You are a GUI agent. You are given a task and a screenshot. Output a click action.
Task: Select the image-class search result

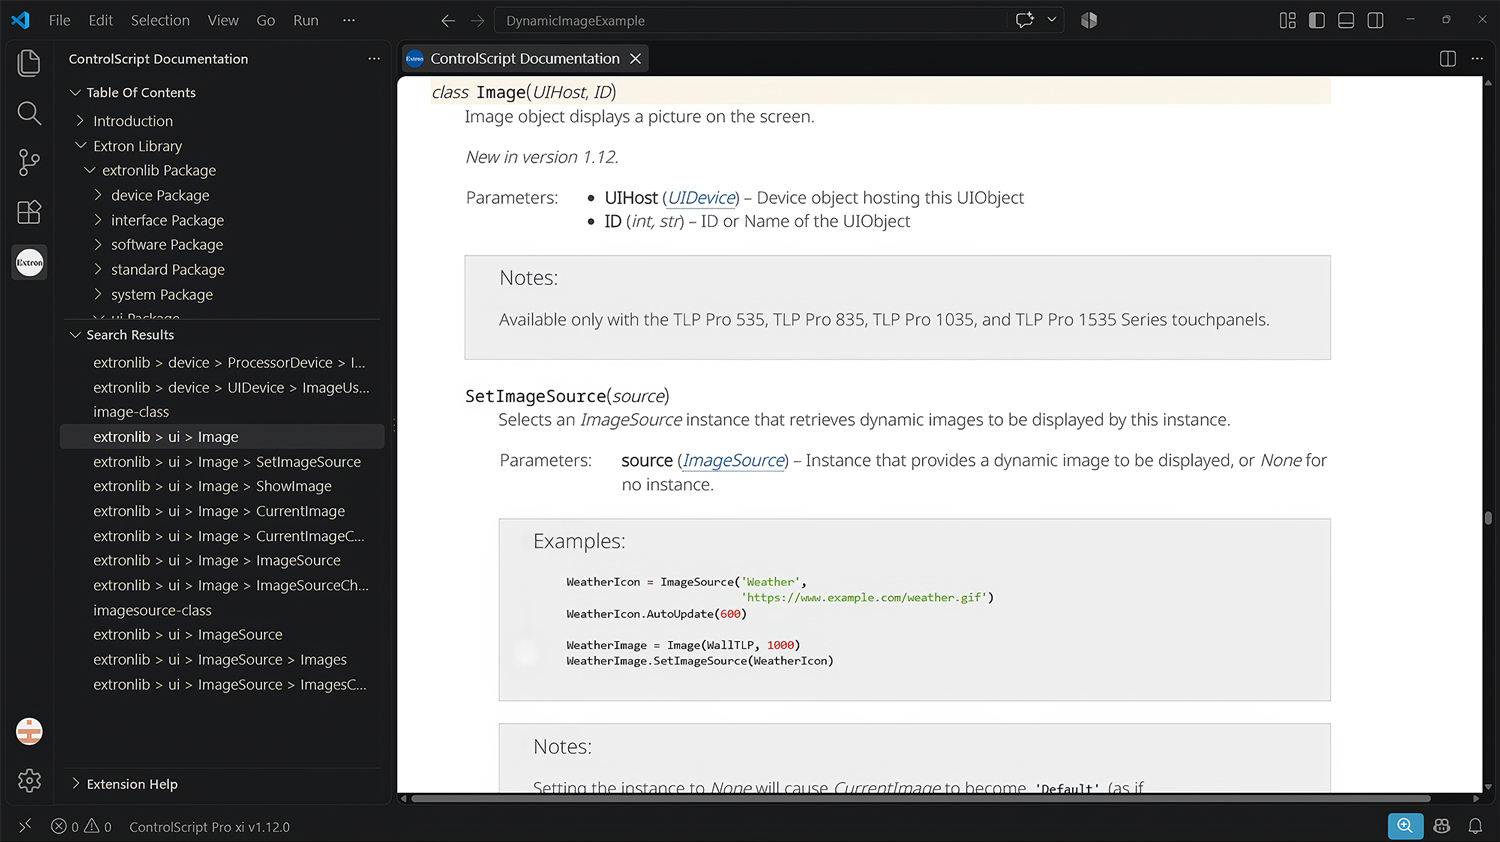click(x=223, y=412)
